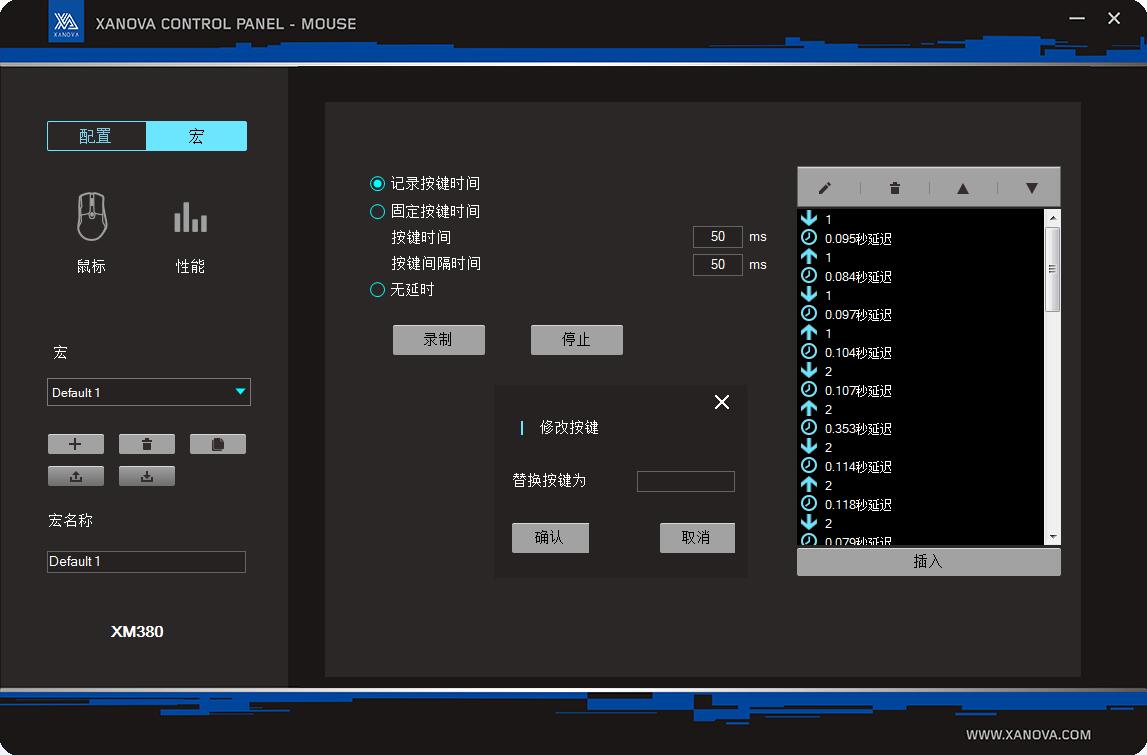Viewport: 1147px width, 755px height.
Task: Click the copy macro icon
Action: [217, 444]
